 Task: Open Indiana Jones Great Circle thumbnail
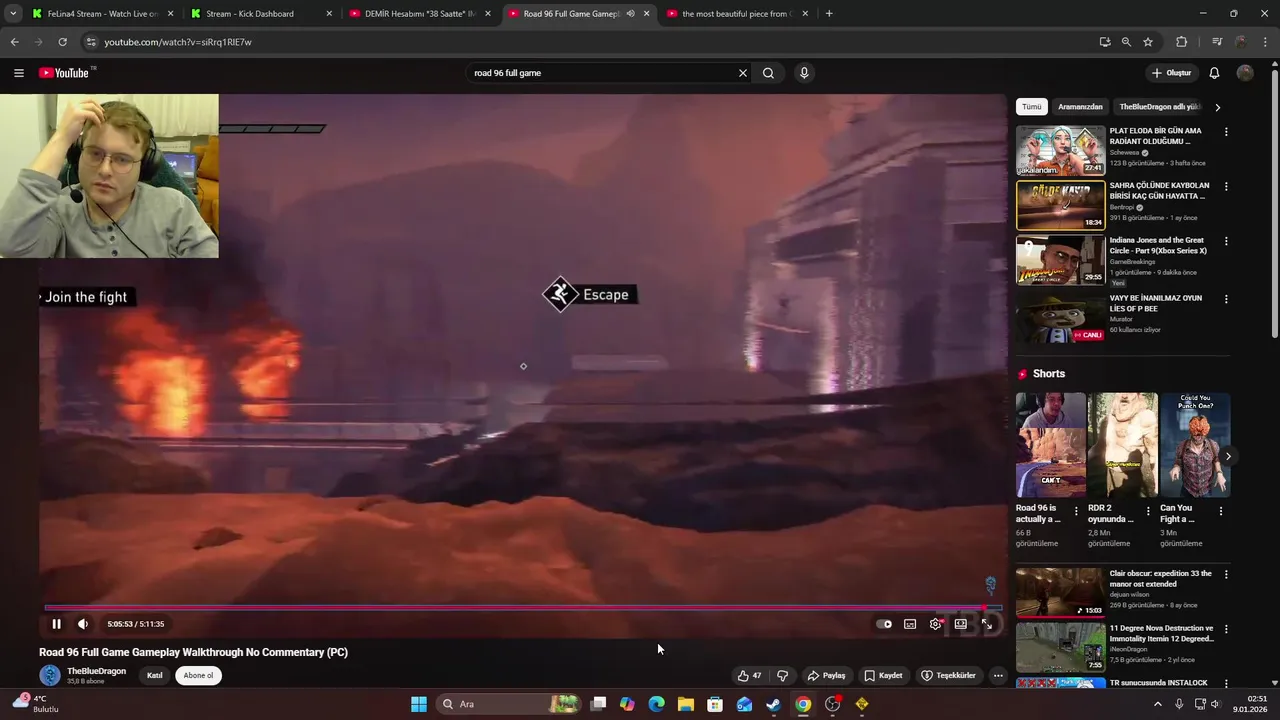[1061, 260]
